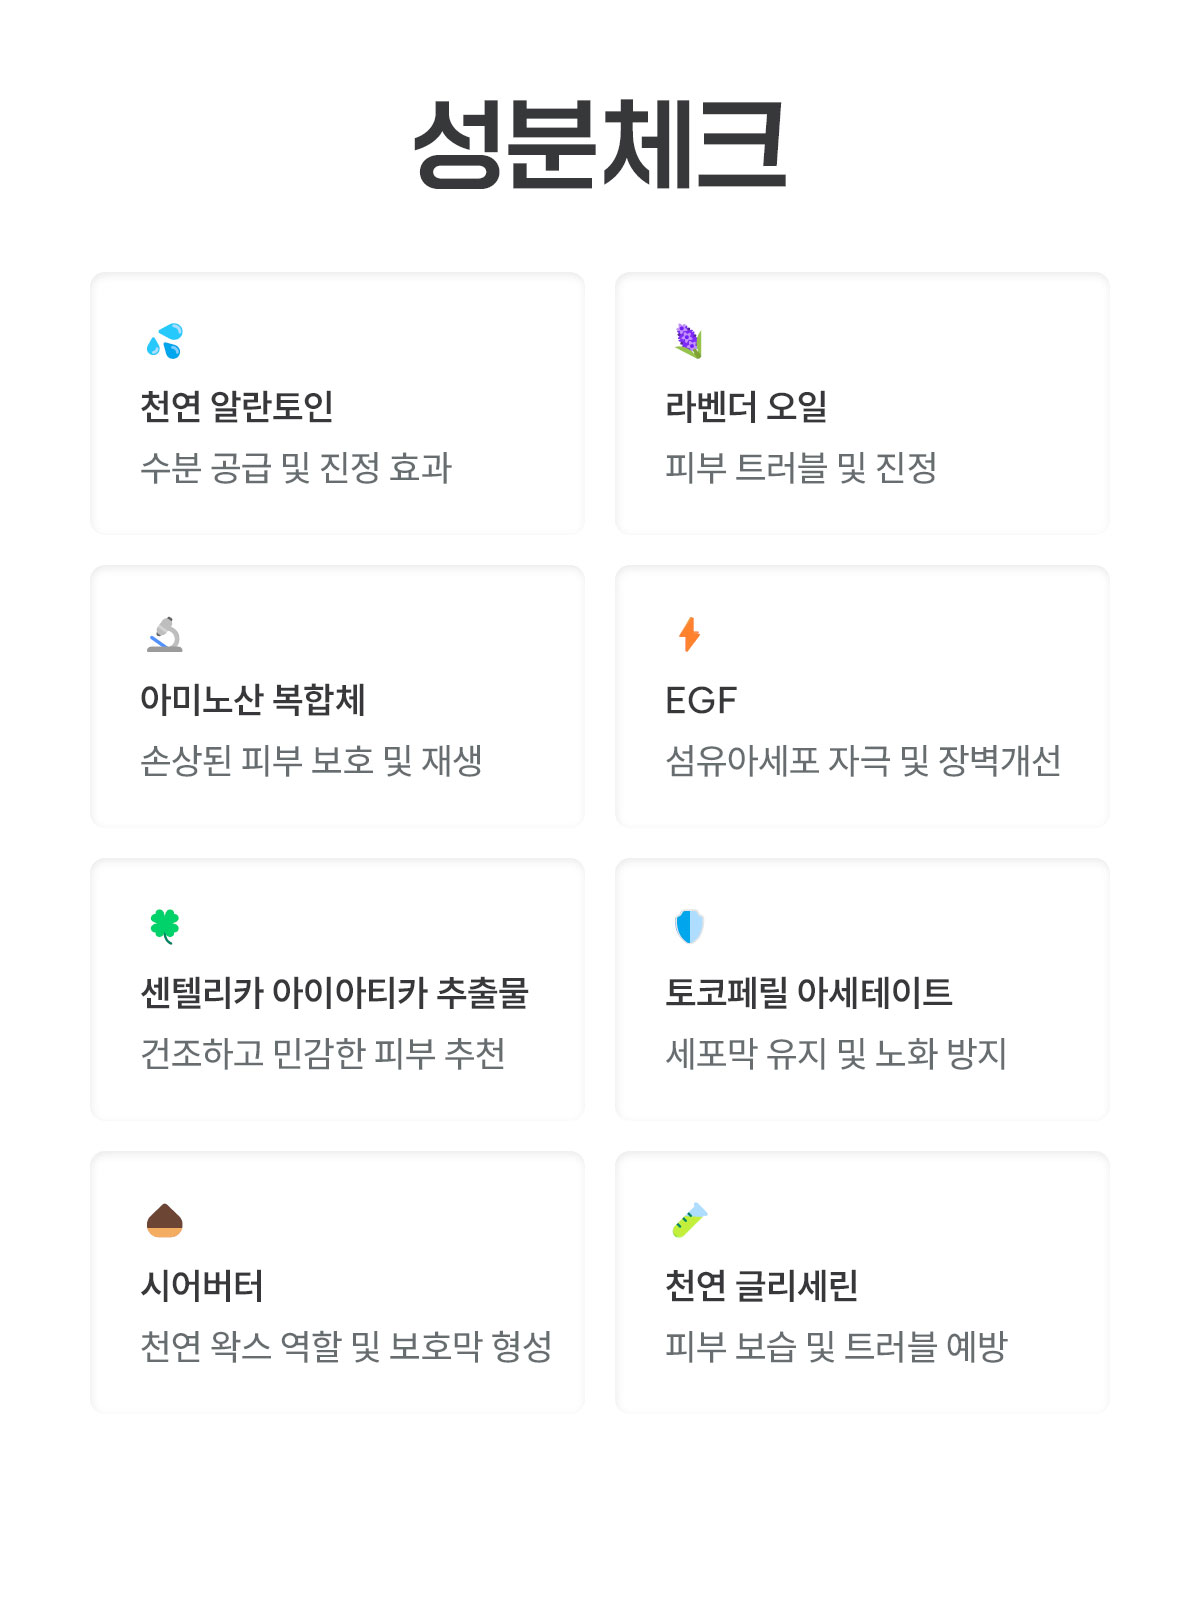Screen dimensions: 1200x1600
Task: Click description 섬유아세포 자극 및 장벽개선
Action: click(863, 760)
